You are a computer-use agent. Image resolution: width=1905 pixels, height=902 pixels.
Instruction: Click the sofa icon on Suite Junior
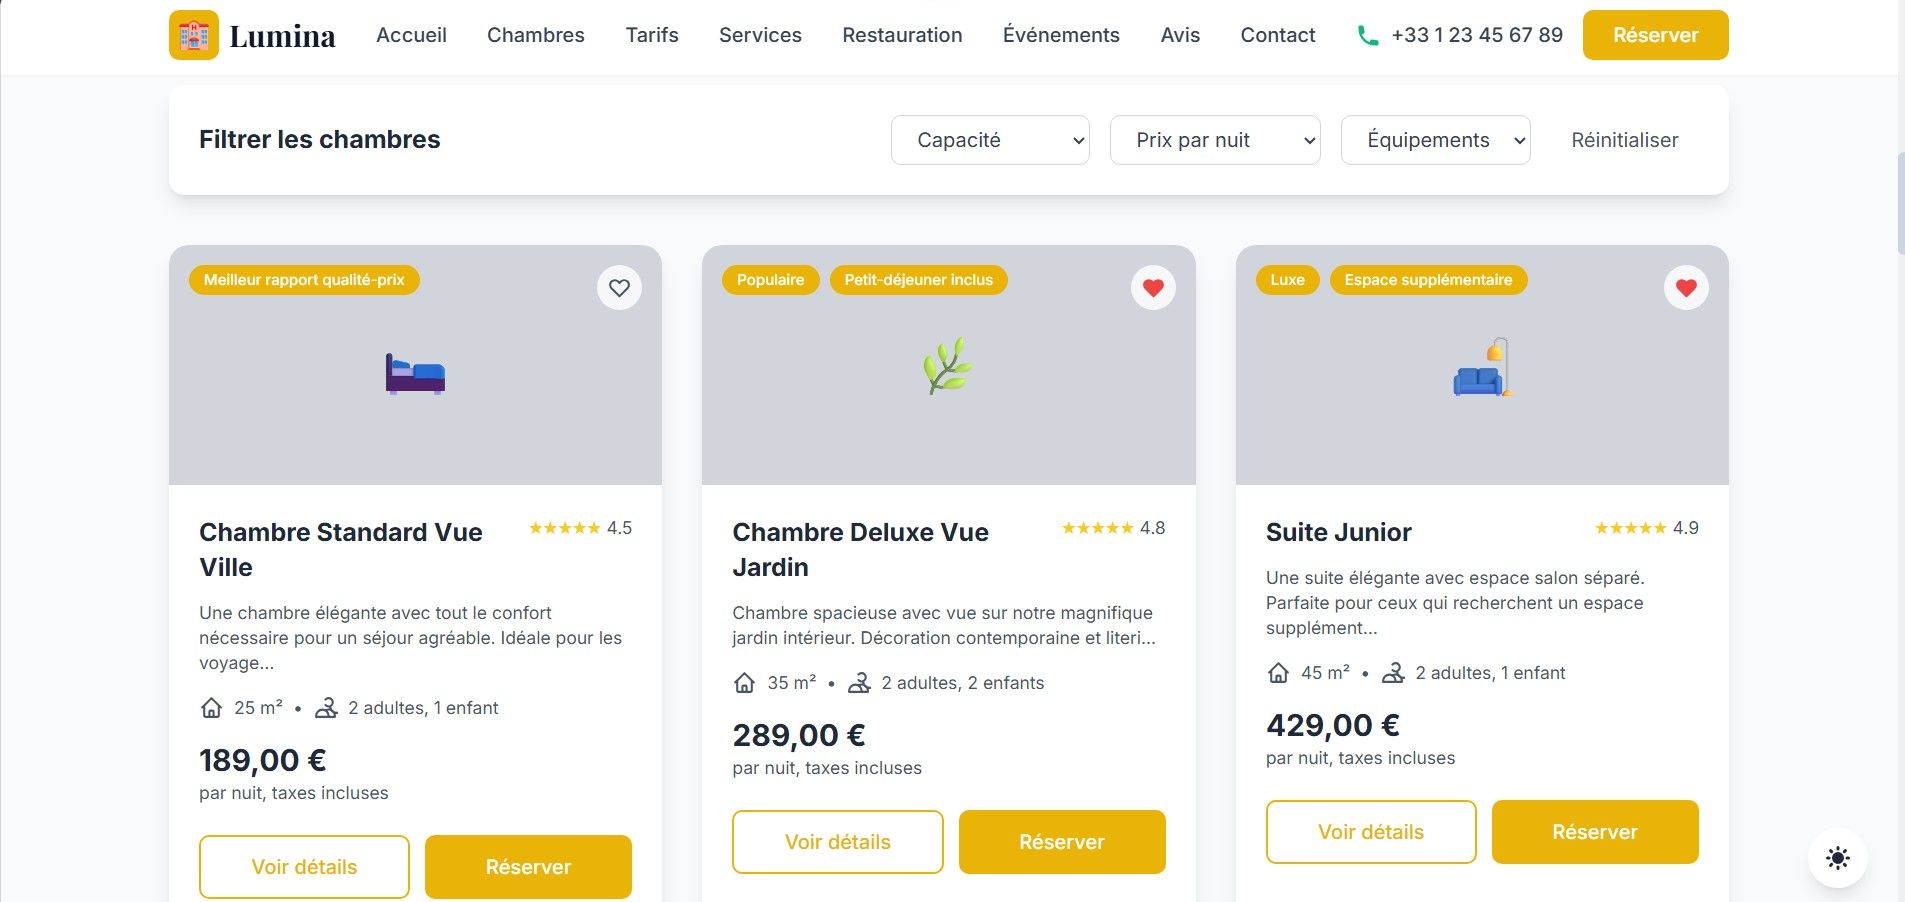point(1482,368)
